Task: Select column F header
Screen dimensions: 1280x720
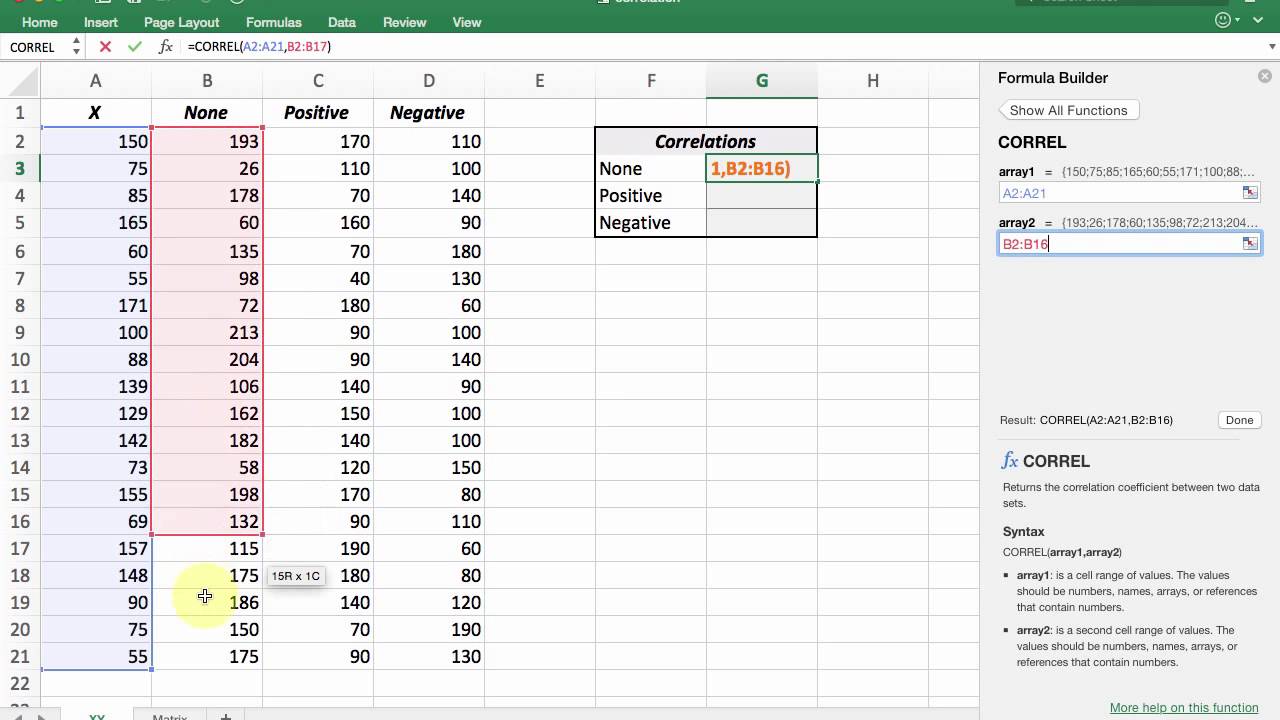Action: pos(651,81)
